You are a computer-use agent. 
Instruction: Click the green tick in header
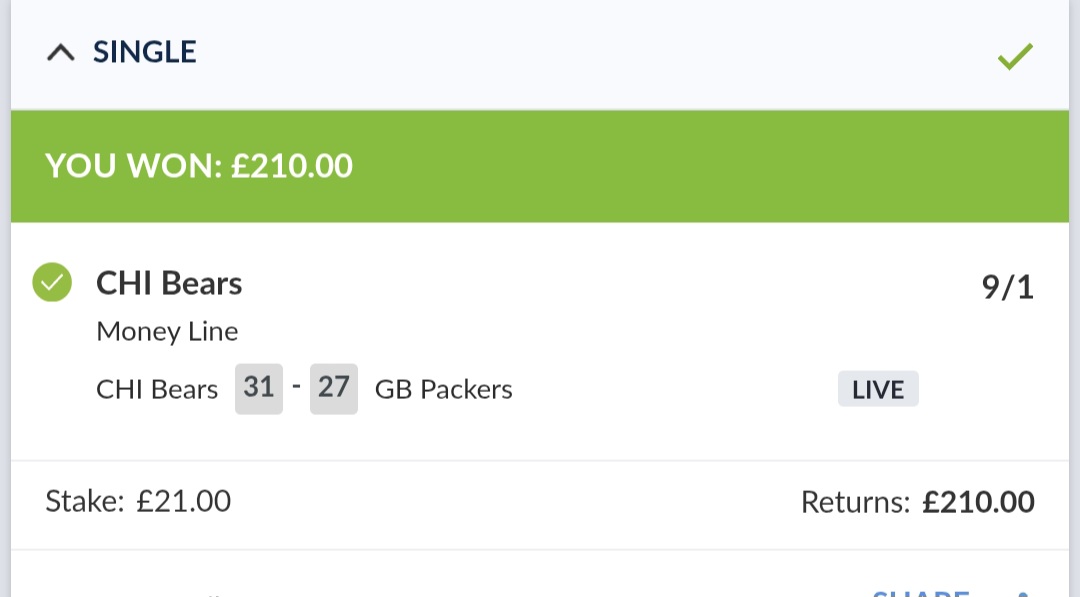(1014, 56)
